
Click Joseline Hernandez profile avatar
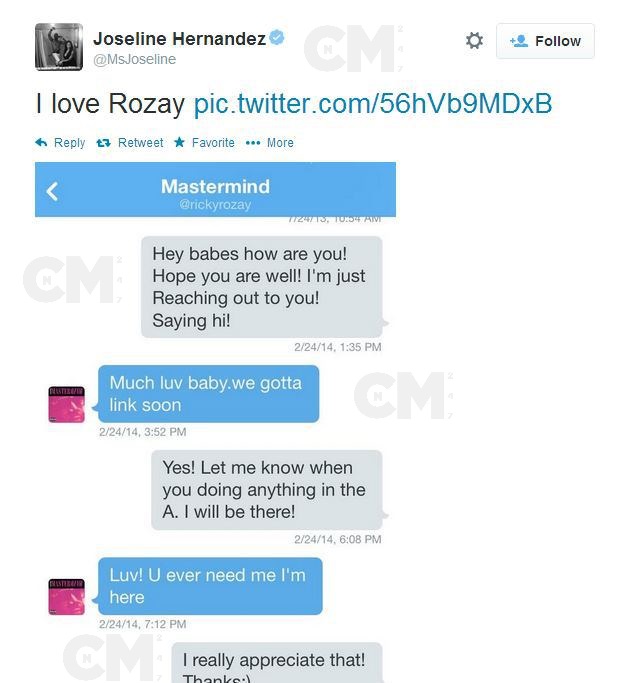[x=59, y=47]
